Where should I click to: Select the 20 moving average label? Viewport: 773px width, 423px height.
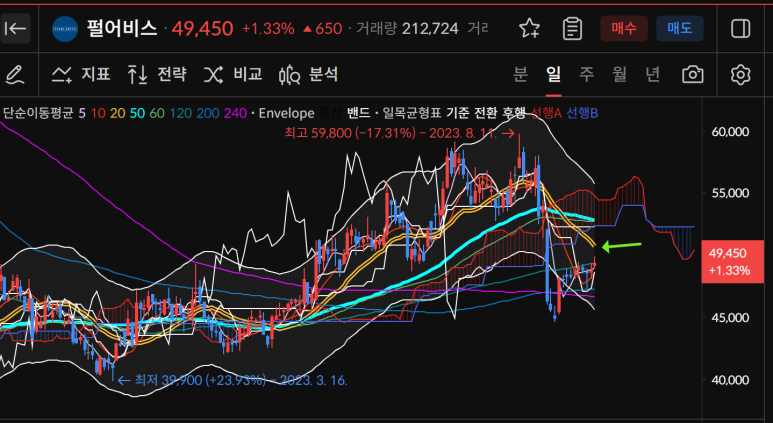tap(118, 113)
